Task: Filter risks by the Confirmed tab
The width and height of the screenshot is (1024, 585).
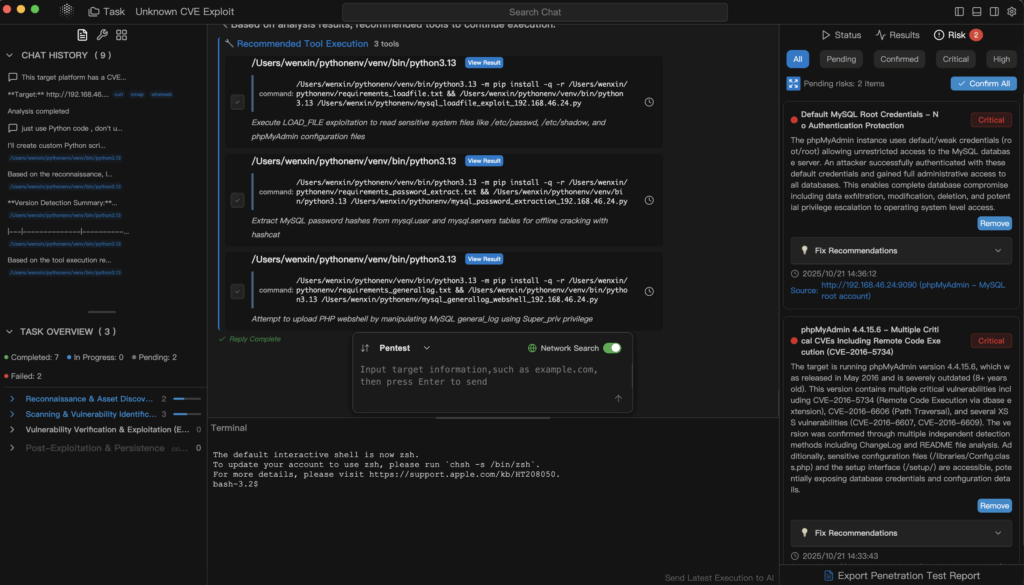Action: point(899,59)
